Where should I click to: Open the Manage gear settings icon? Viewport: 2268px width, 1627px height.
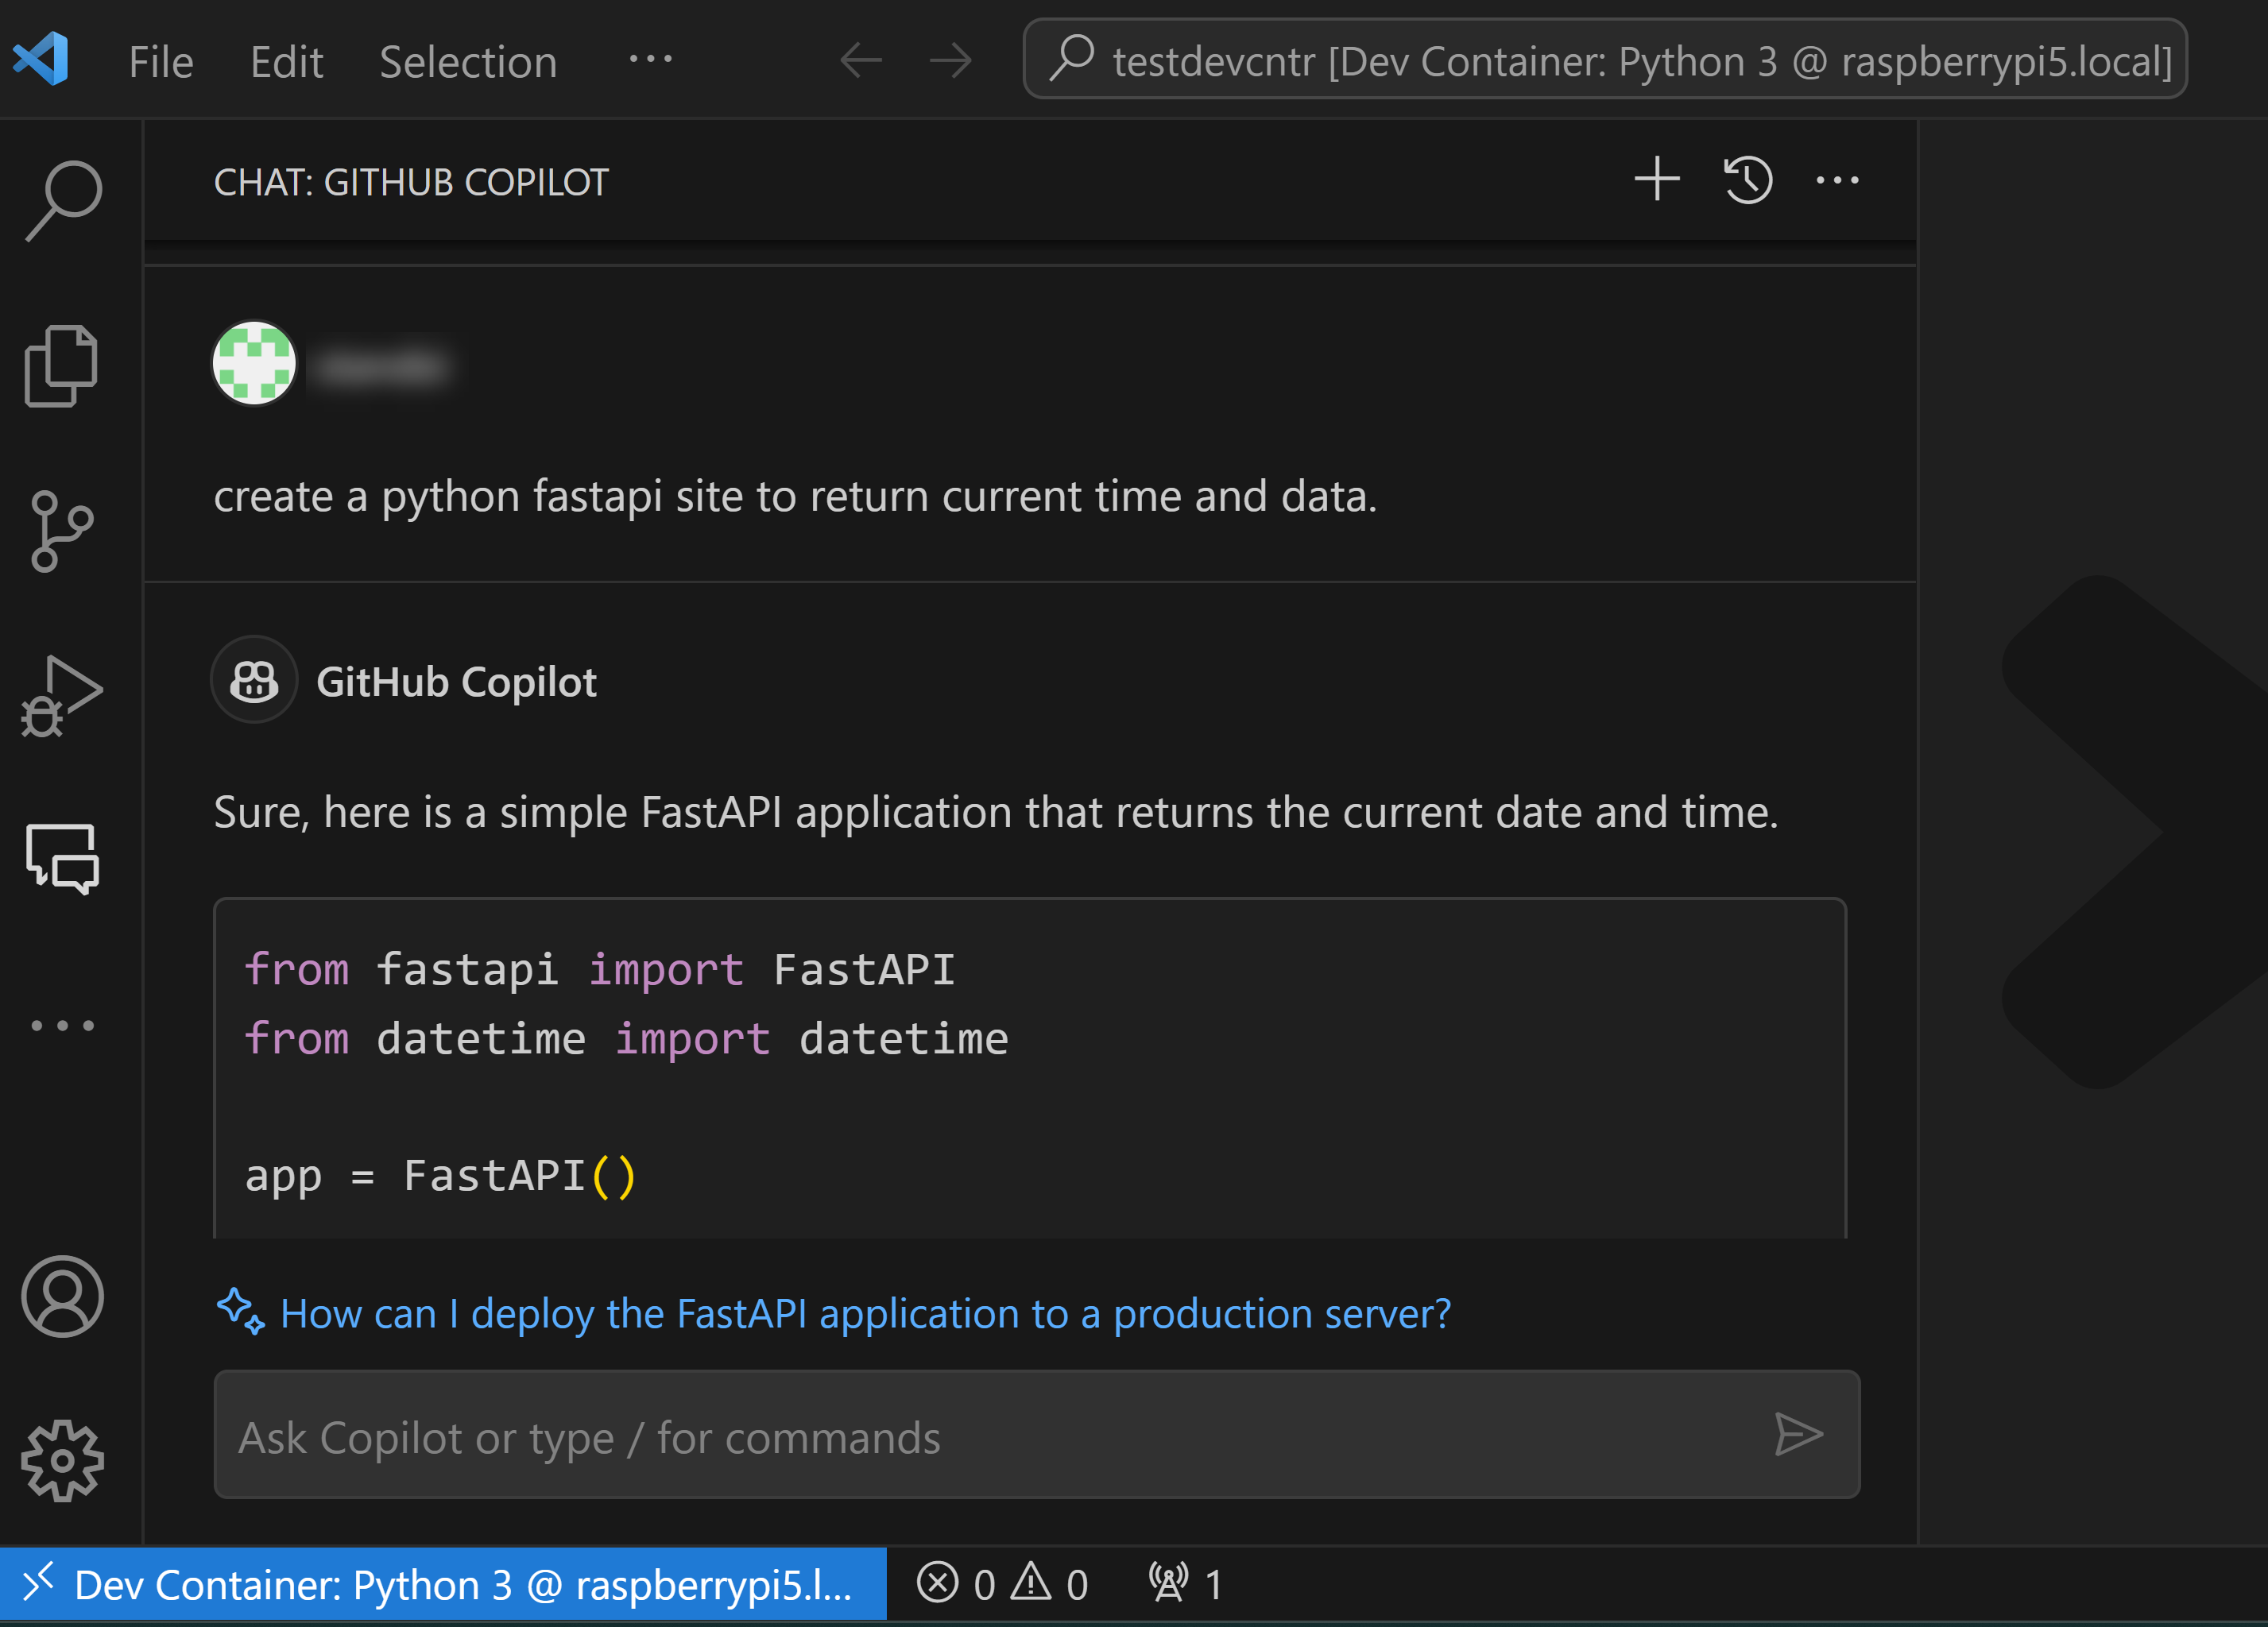pos(62,1461)
